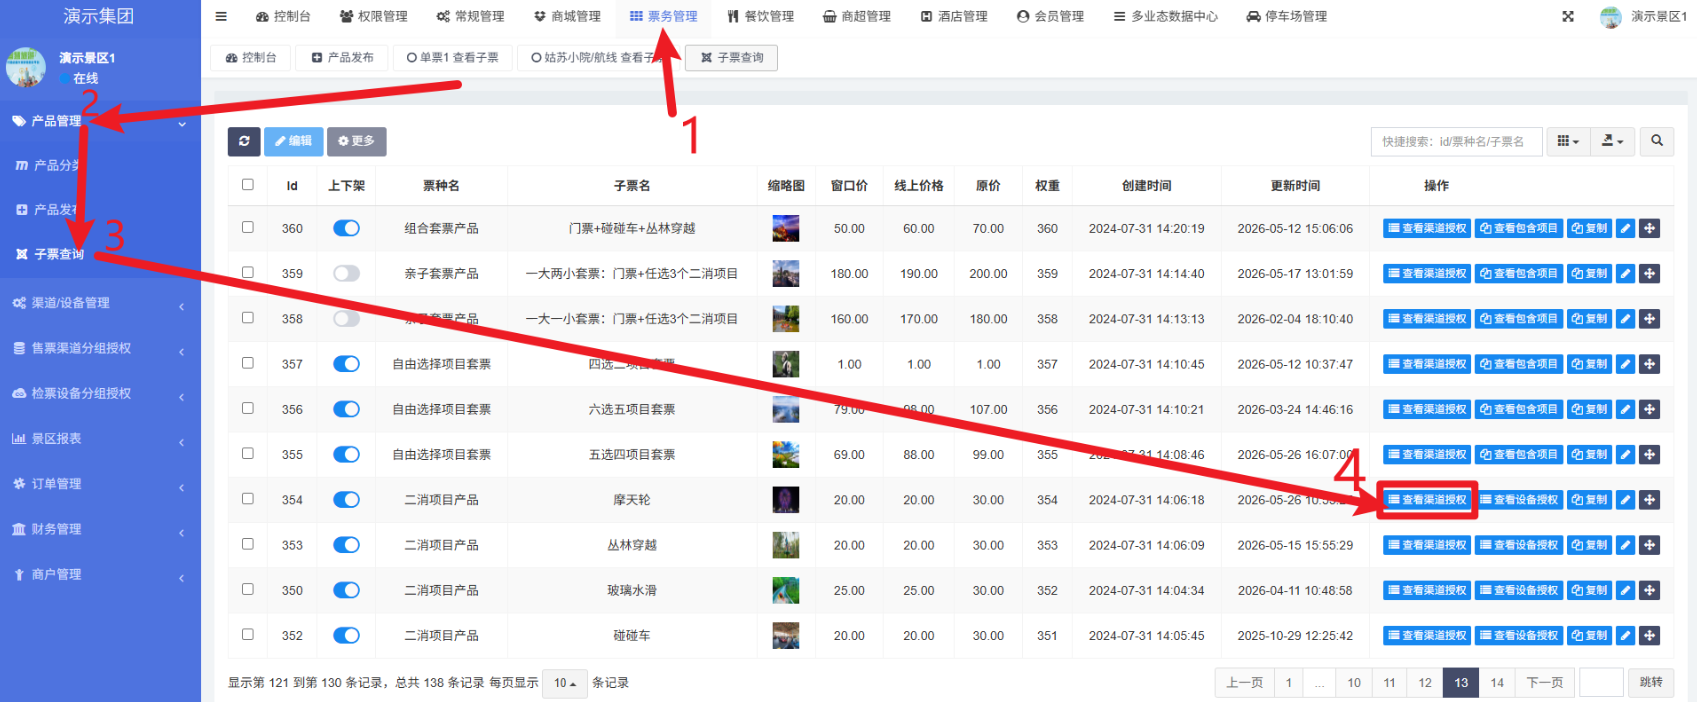Expand 订单管理 sidebar menu
The width and height of the screenshot is (1697, 702).
[100, 484]
